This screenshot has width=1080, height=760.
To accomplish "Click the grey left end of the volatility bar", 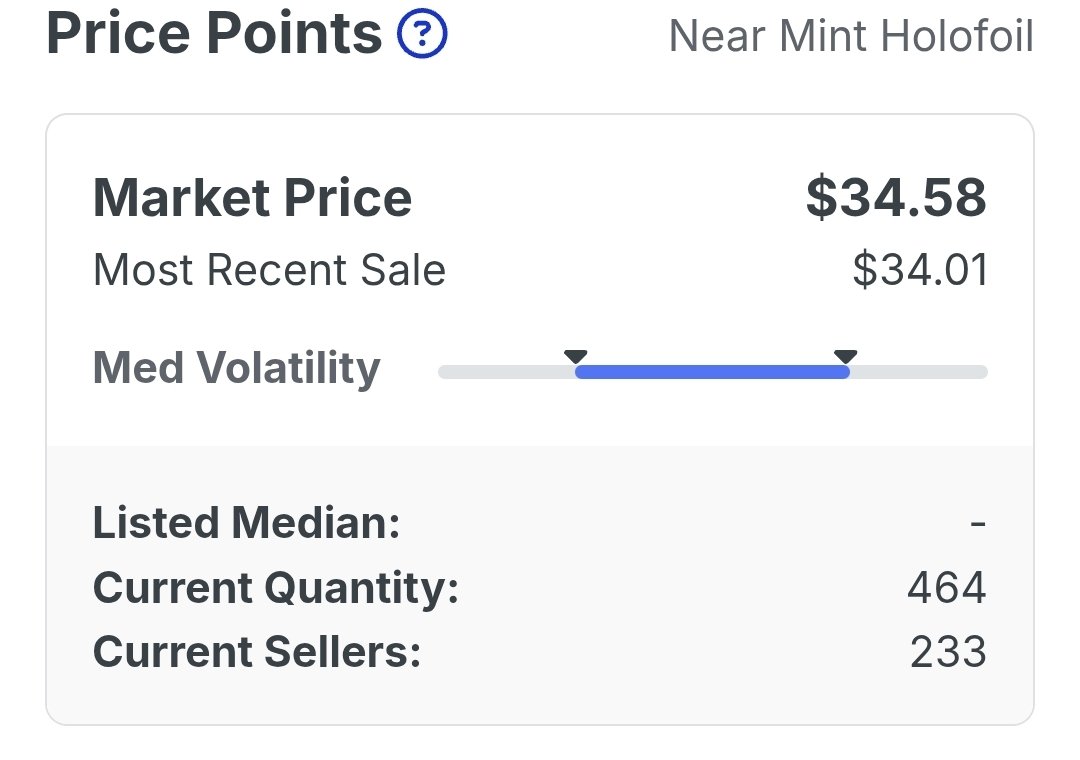I will [507, 372].
